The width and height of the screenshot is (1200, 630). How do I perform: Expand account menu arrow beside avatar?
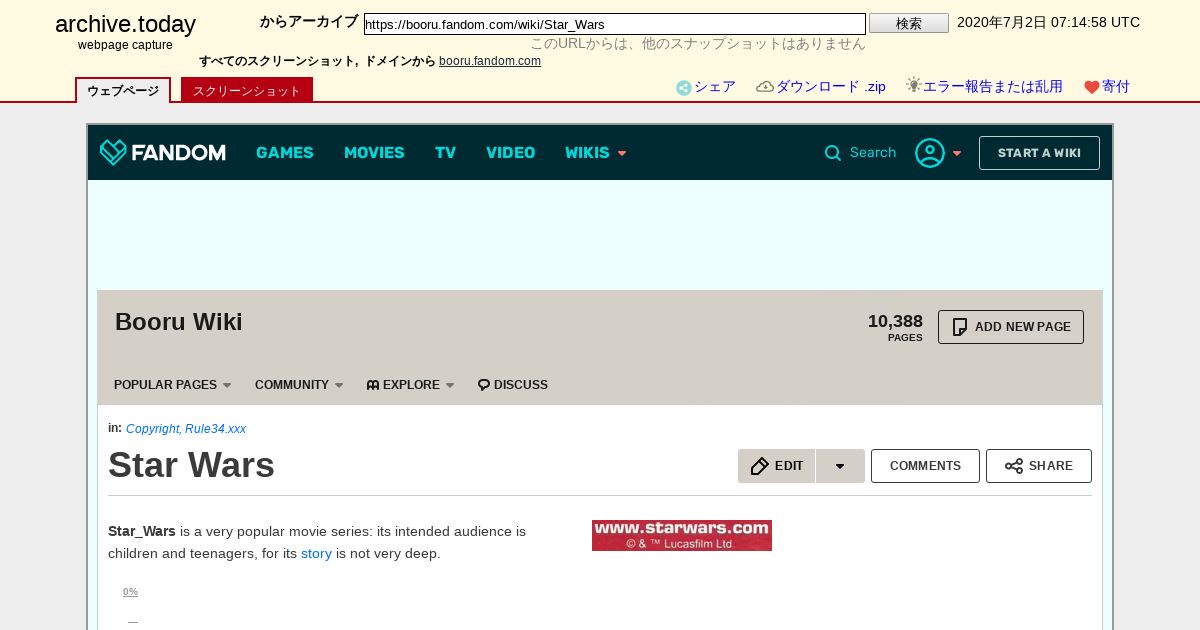(x=957, y=154)
